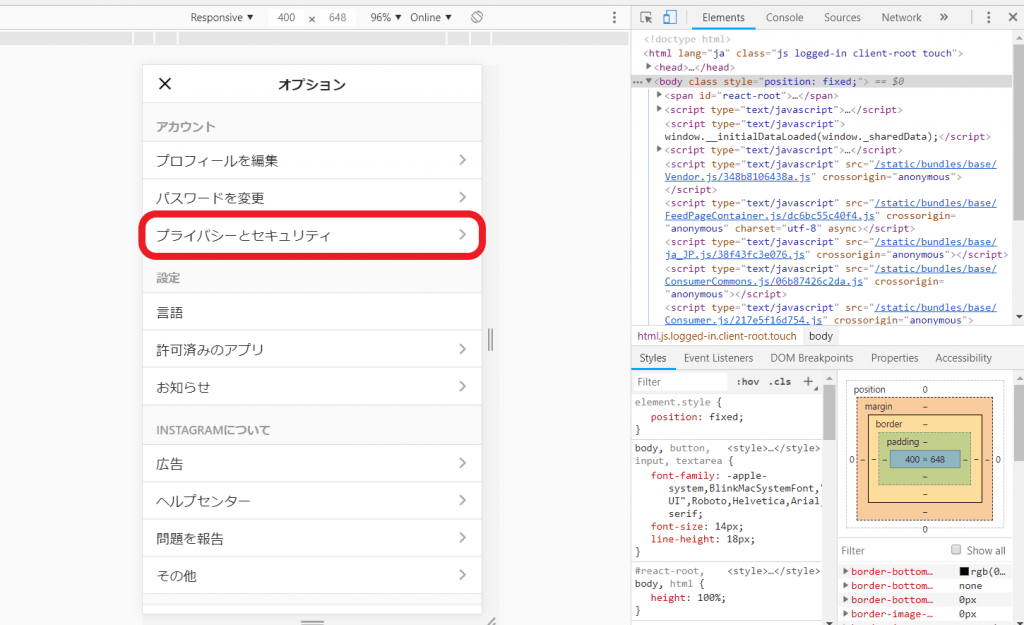Toggle the :hov element state button
The width and height of the screenshot is (1024, 625).
tap(747, 382)
